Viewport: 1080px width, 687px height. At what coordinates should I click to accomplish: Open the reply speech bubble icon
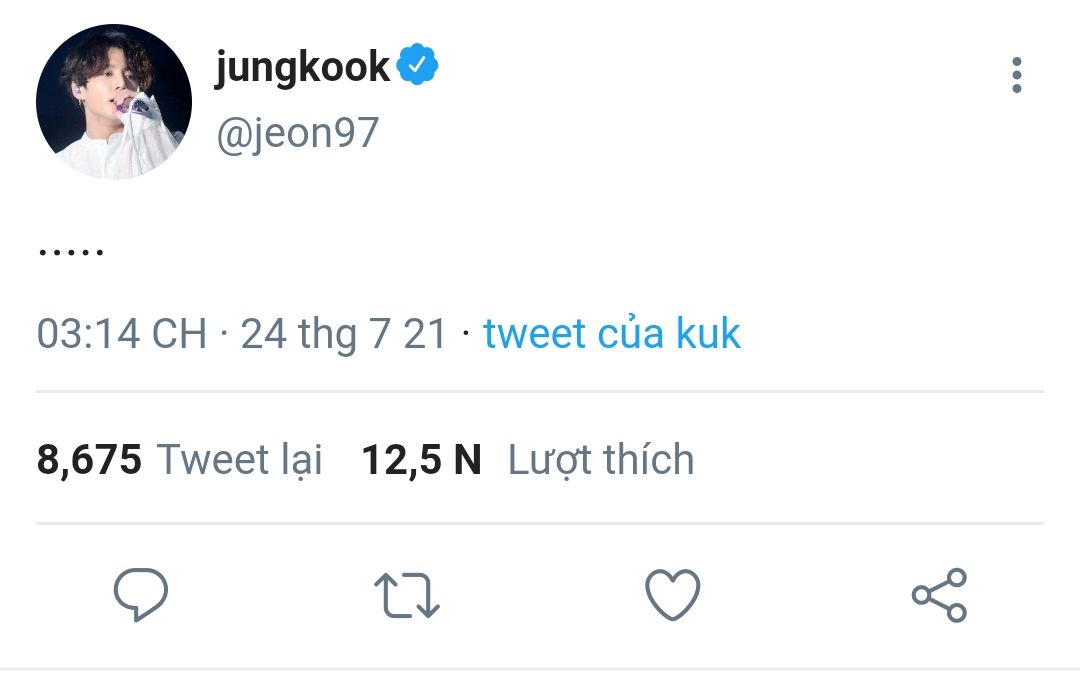pos(140,595)
